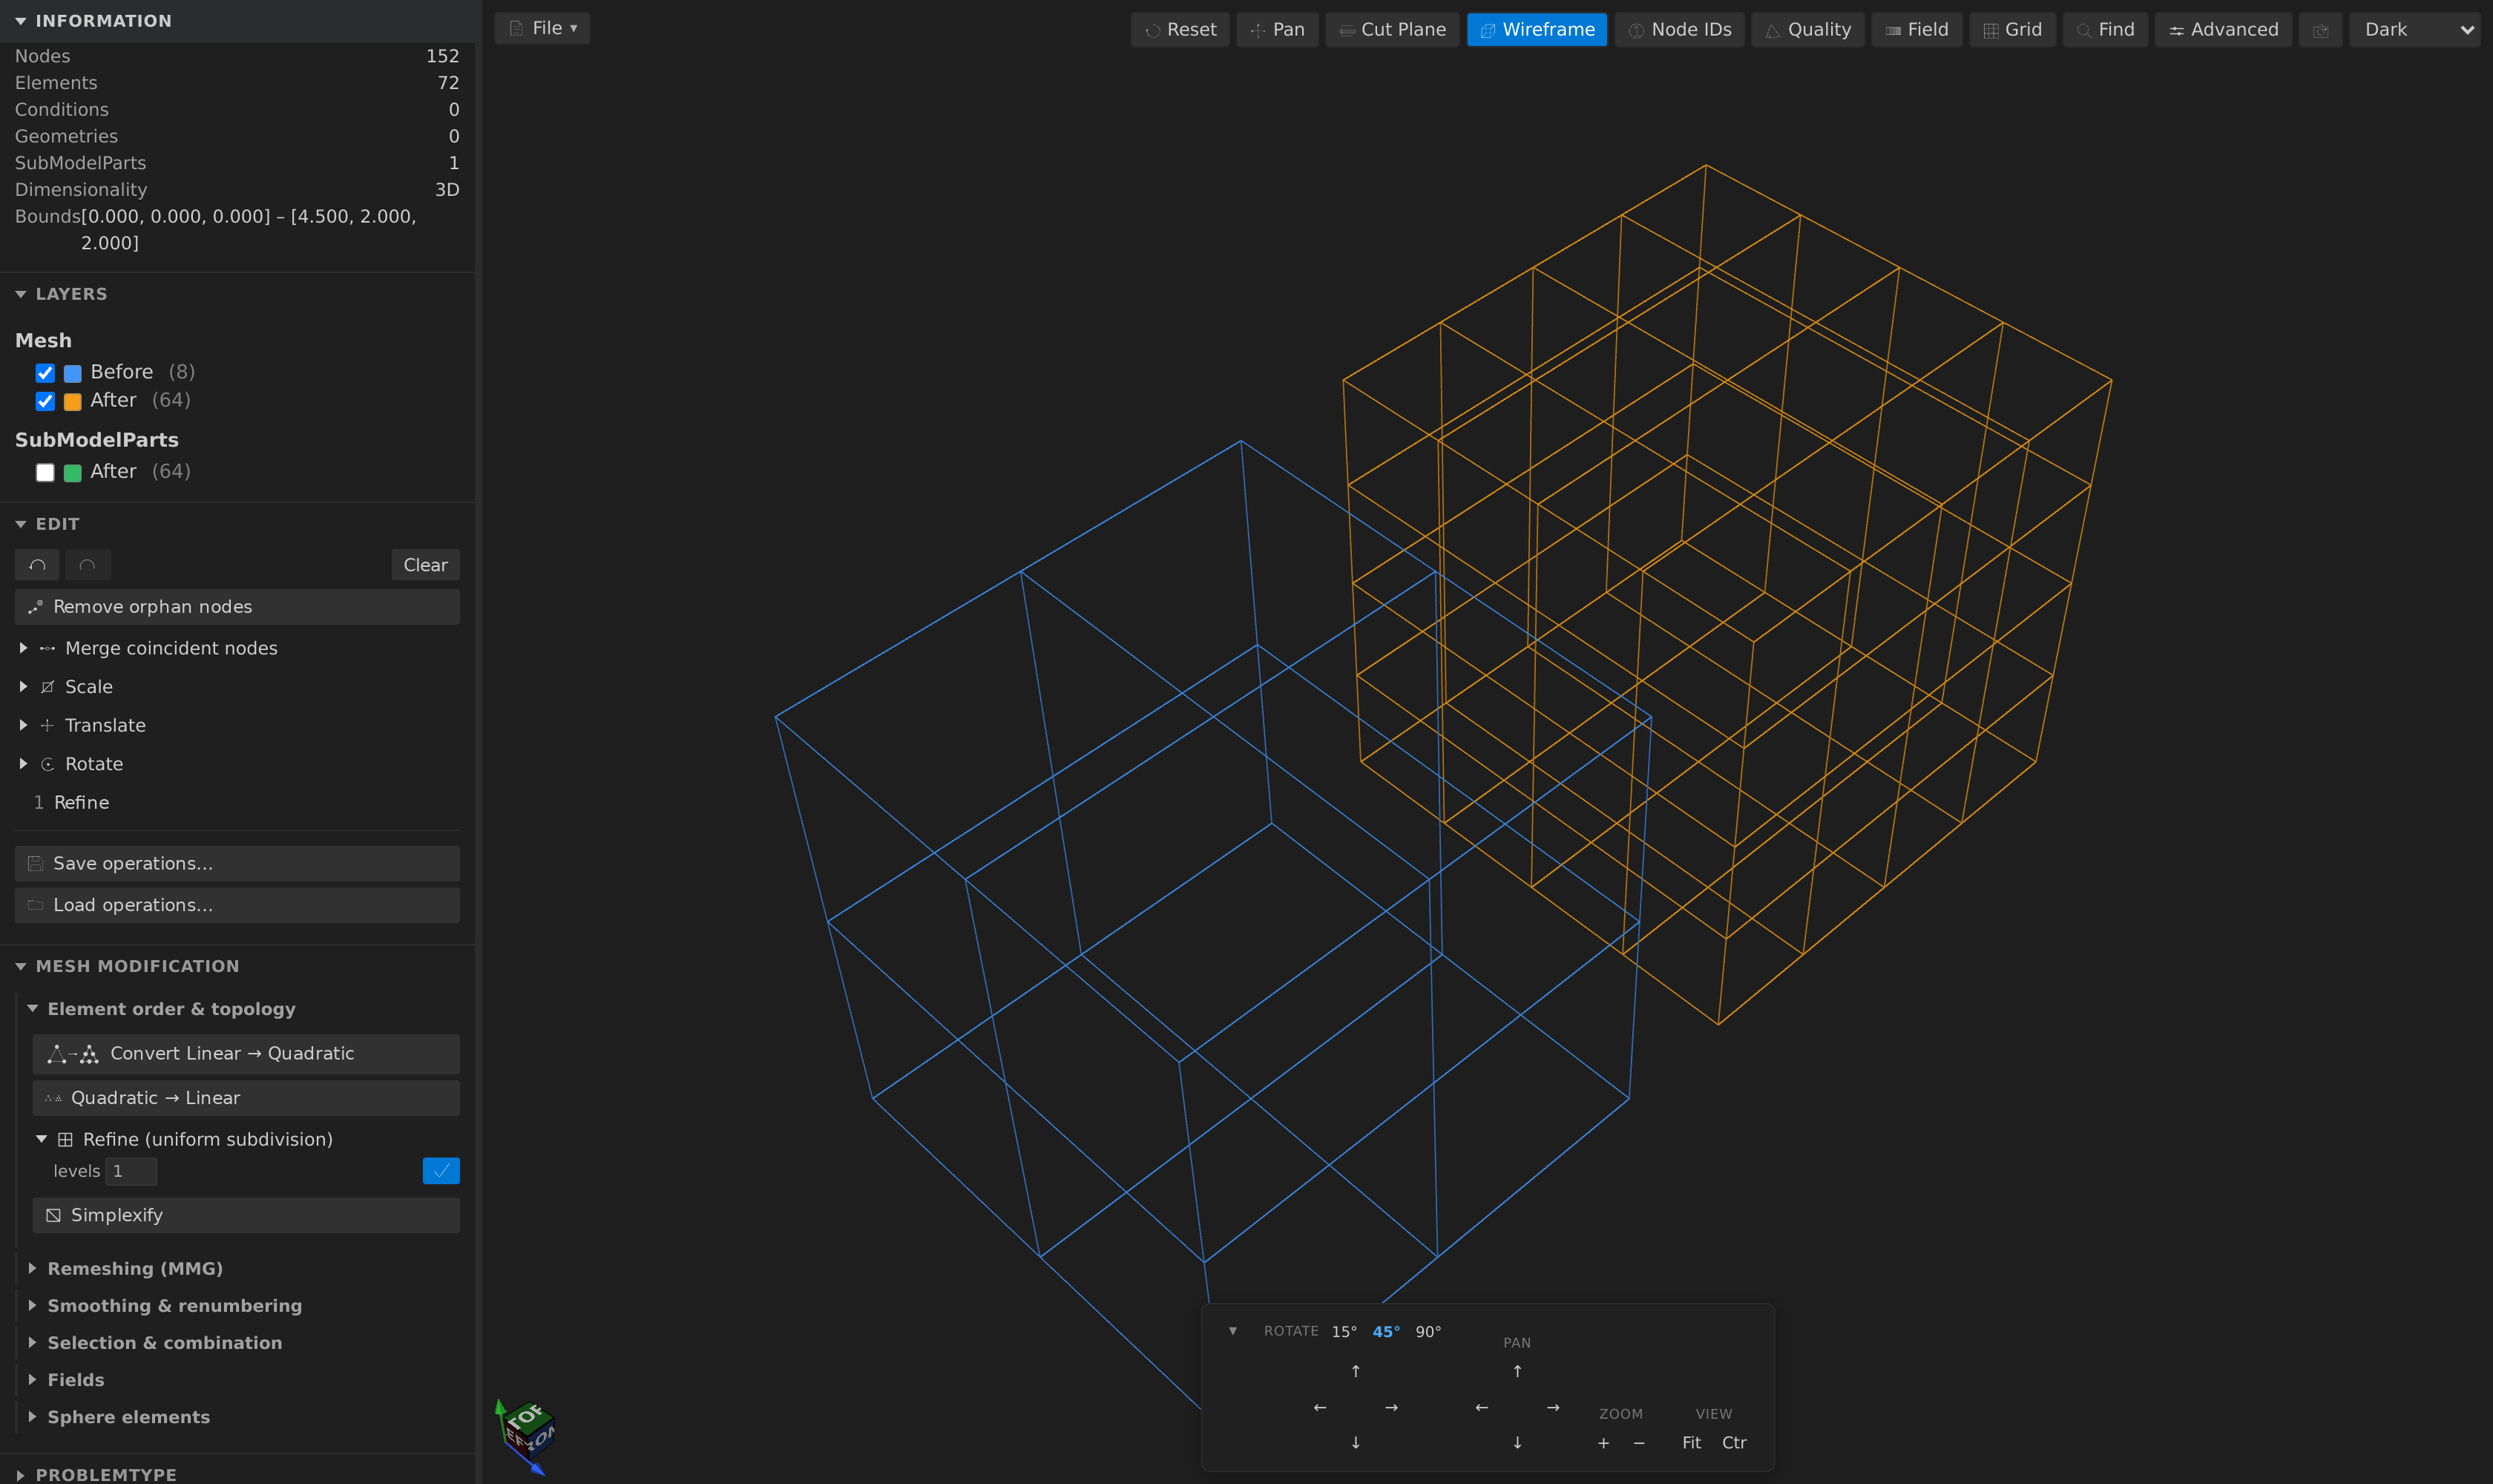Pan view down with the arrow
The image size is (2493, 1484).
[x=1517, y=1442]
